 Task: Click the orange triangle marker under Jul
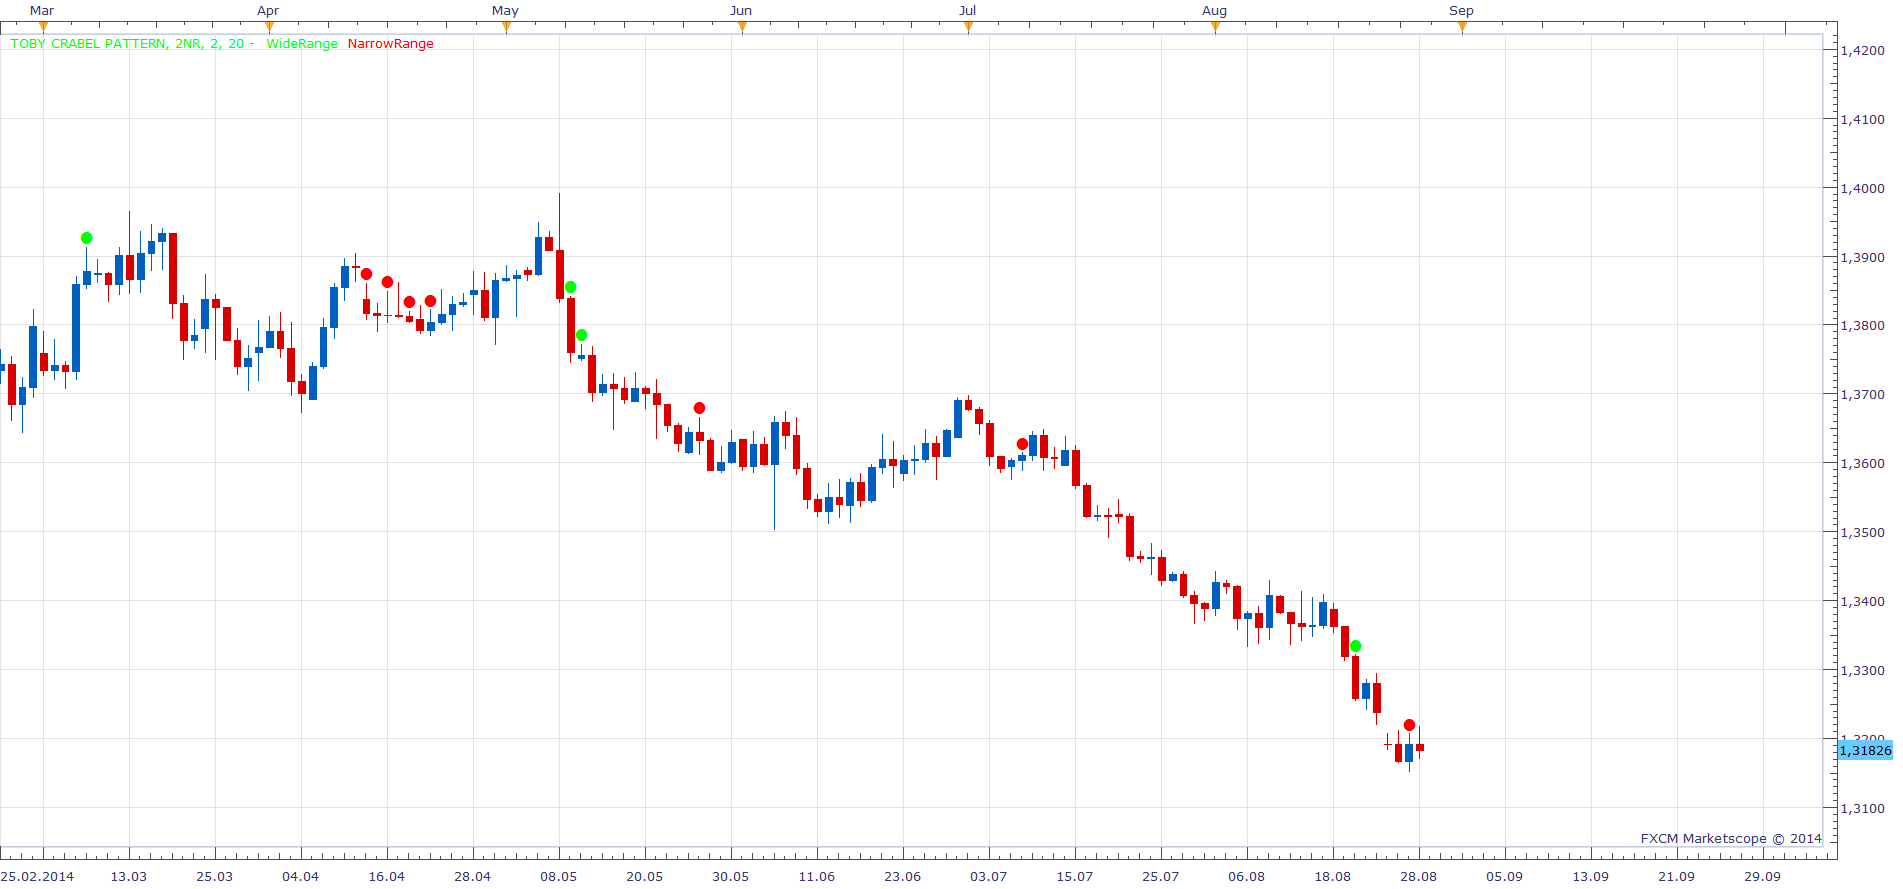(x=968, y=27)
